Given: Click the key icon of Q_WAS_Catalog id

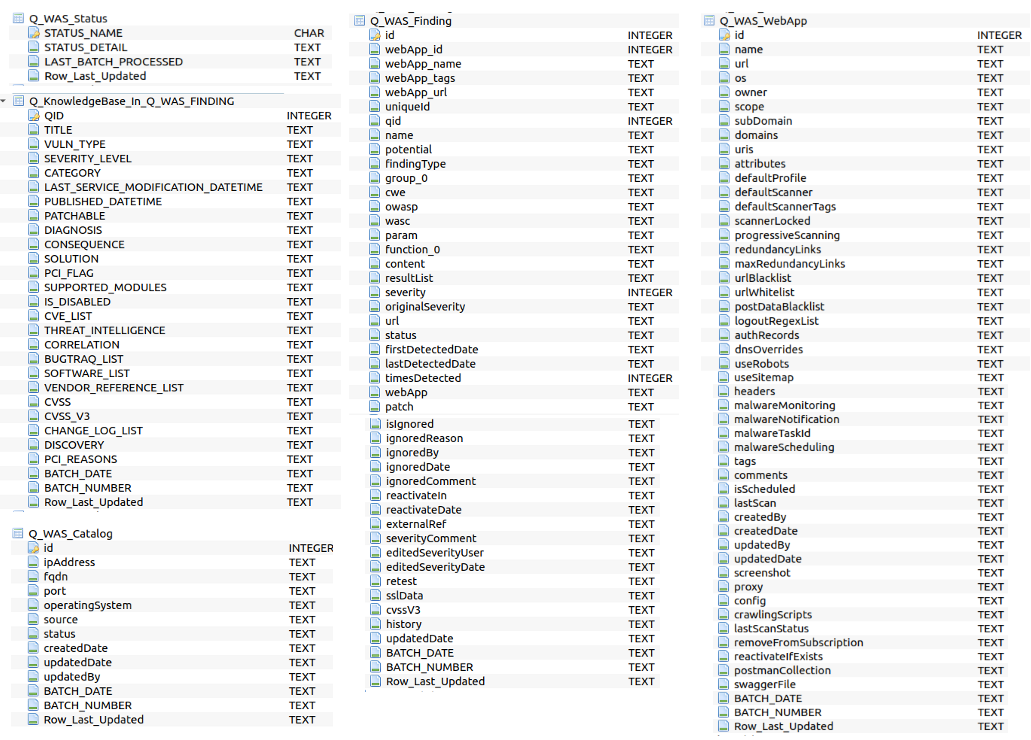Looking at the screenshot, I should tap(33, 548).
